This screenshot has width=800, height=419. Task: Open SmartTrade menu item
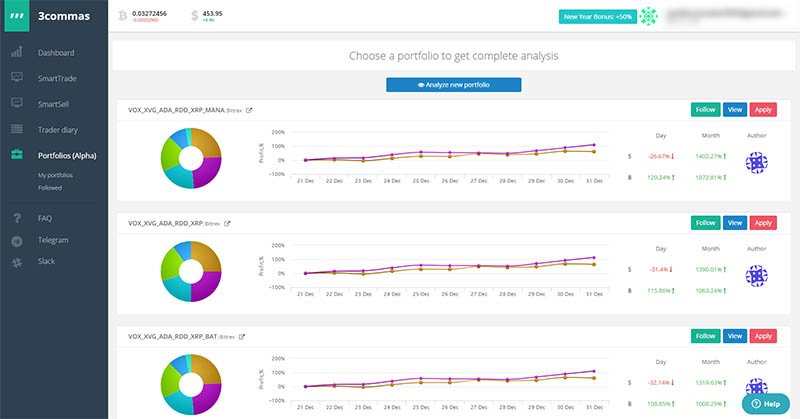pyautogui.click(x=57, y=78)
